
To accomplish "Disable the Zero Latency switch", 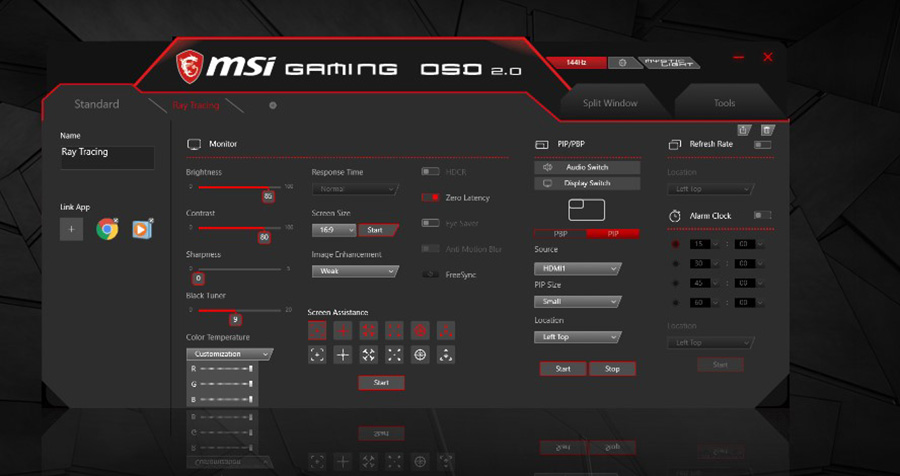I will click(430, 198).
